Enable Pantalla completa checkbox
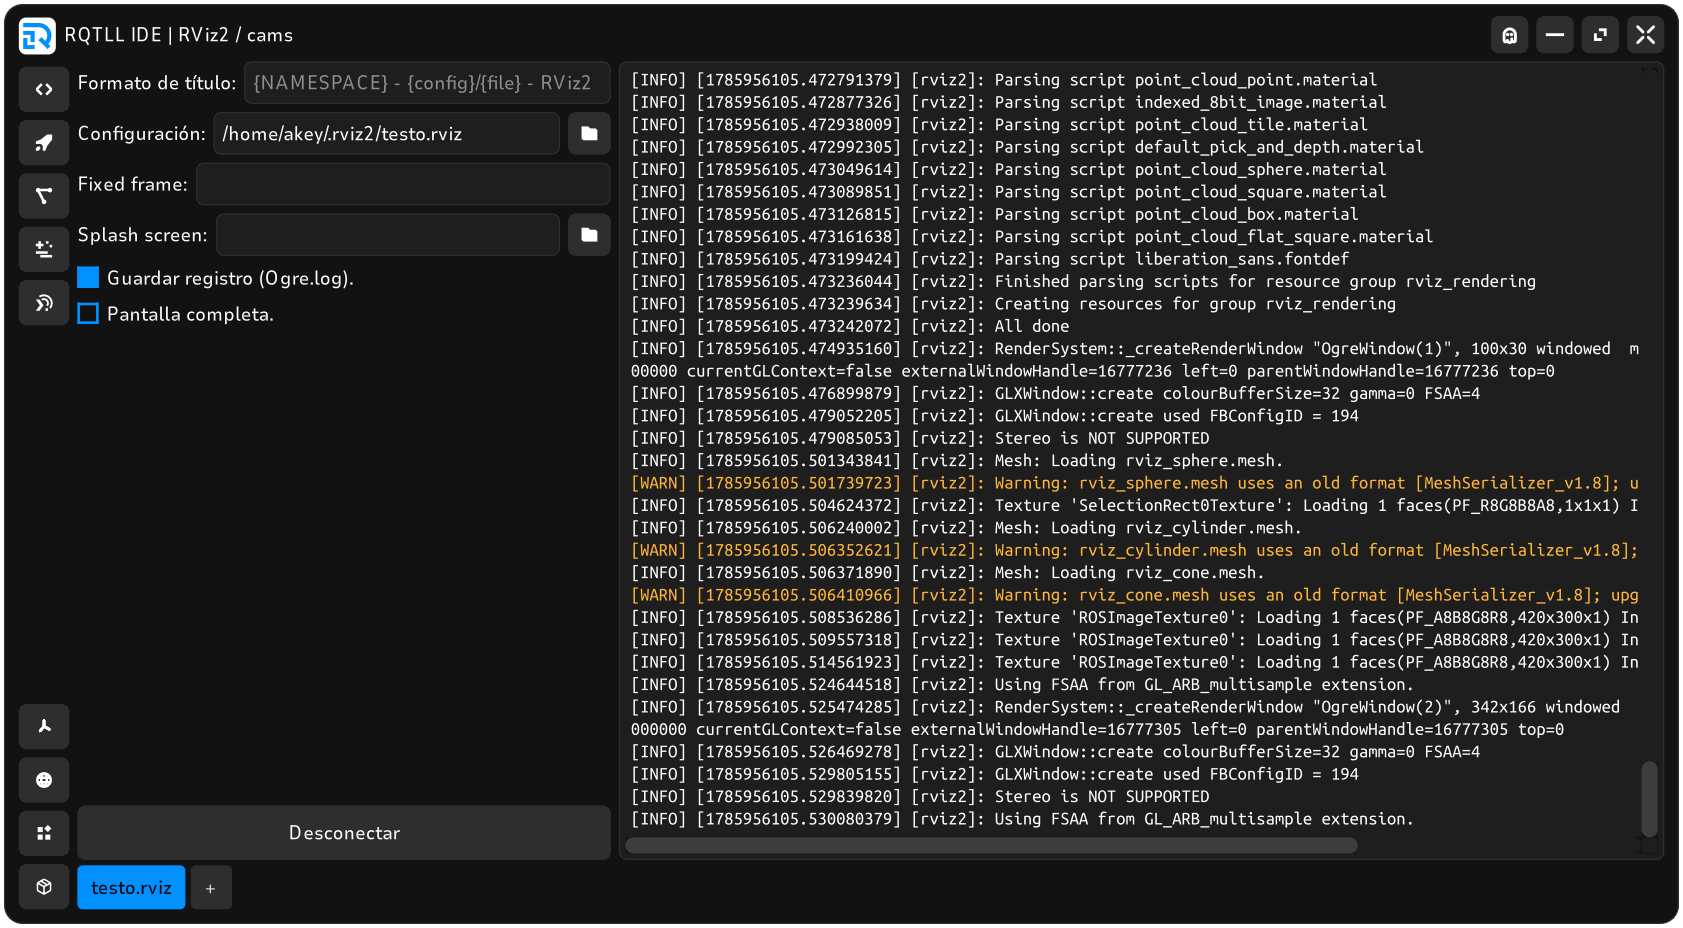 (88, 314)
